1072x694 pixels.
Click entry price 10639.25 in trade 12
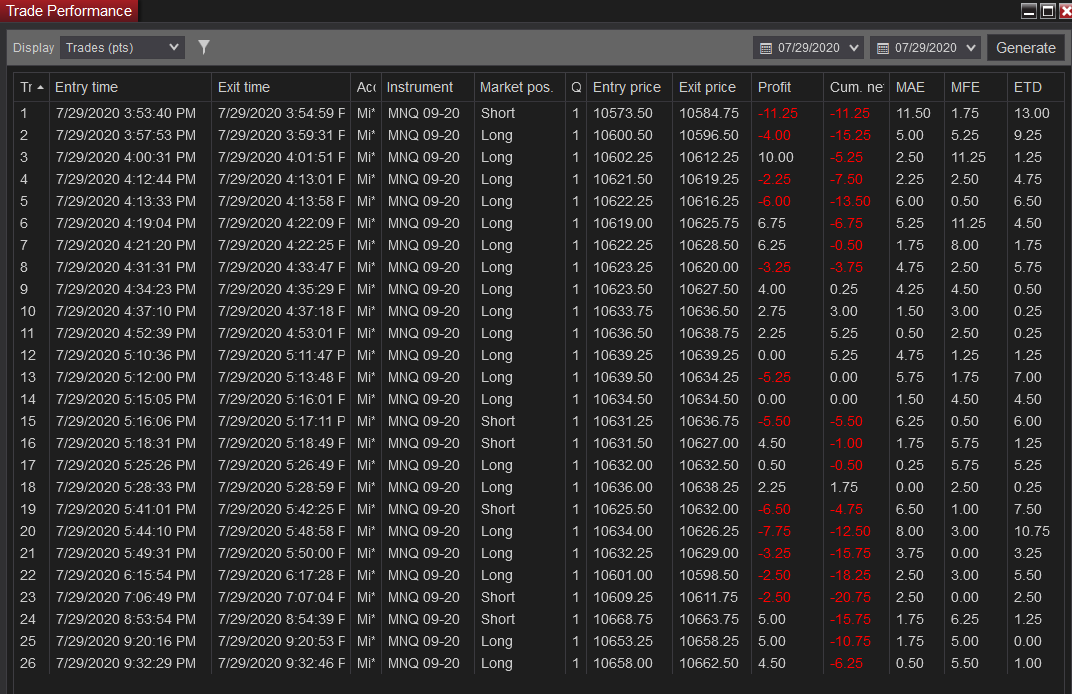(622, 355)
